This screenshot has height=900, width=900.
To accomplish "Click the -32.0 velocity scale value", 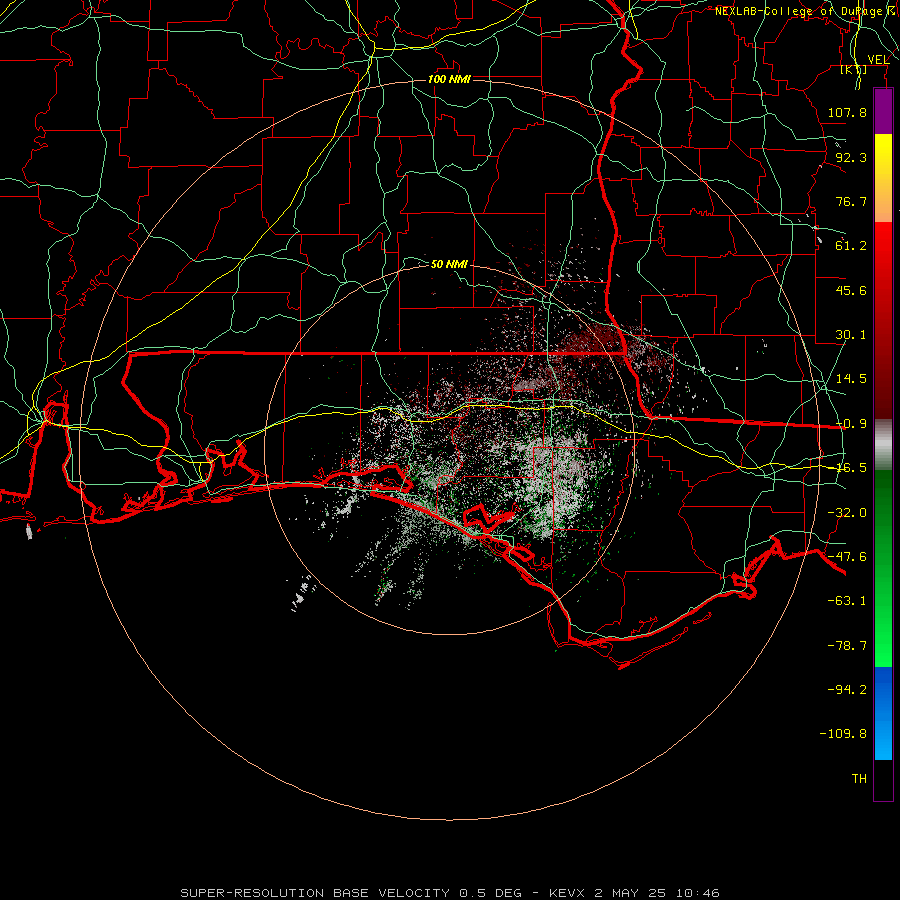I will [x=847, y=513].
